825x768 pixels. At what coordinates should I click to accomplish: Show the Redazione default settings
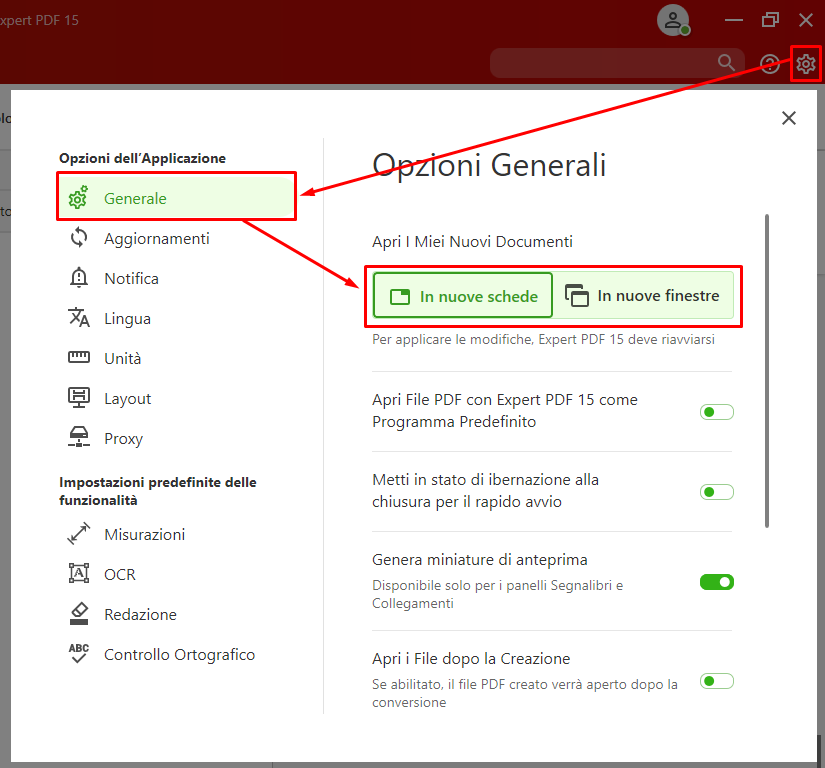point(176,614)
